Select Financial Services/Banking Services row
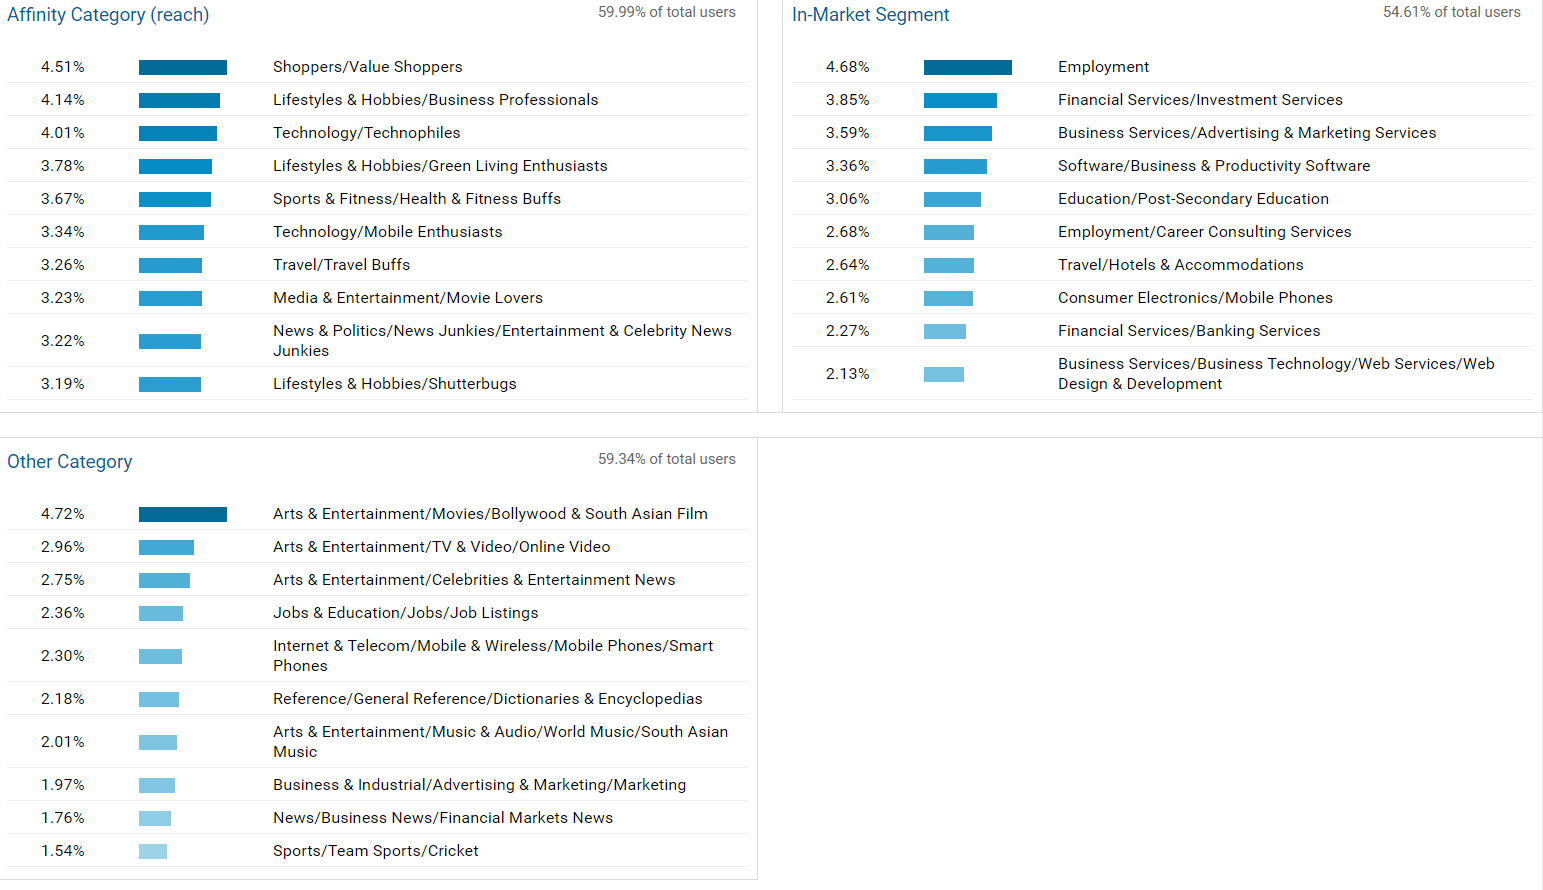This screenshot has height=890, width=1543. (1162, 331)
